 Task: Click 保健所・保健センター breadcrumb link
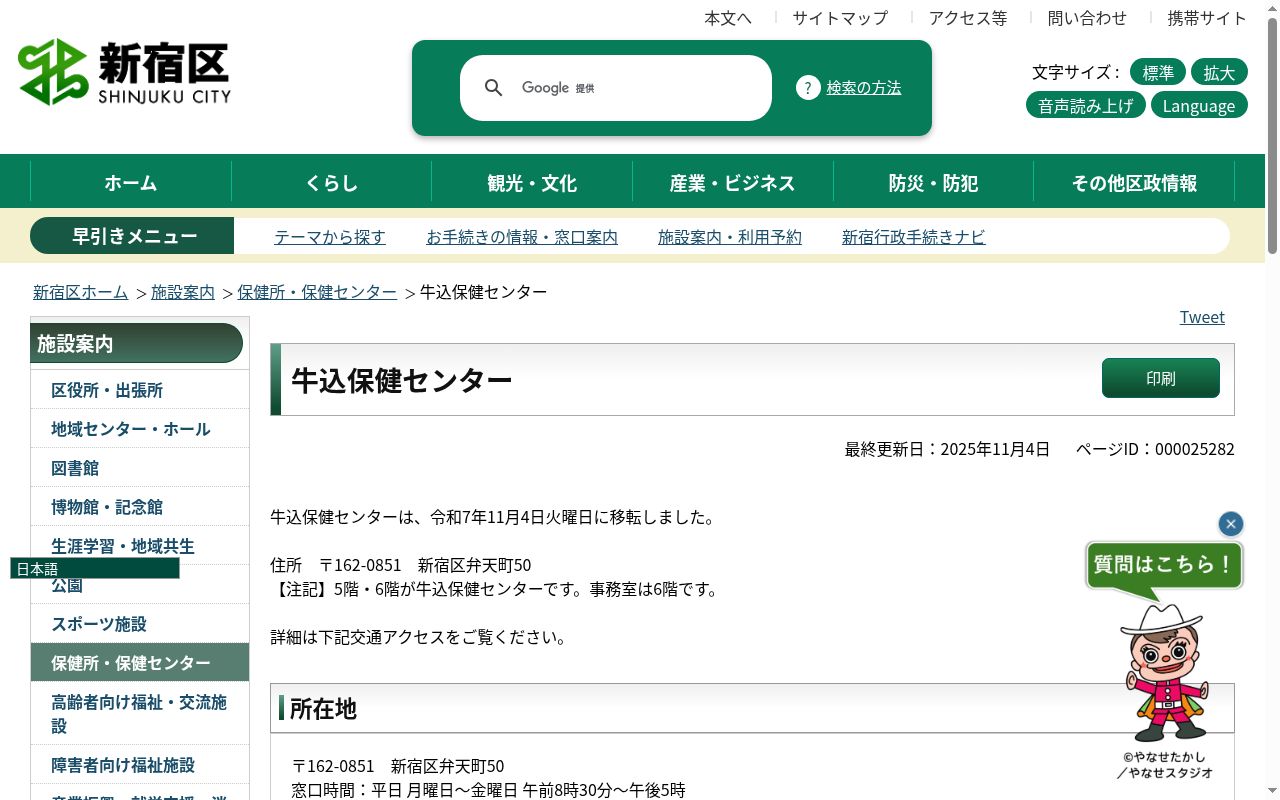point(317,292)
